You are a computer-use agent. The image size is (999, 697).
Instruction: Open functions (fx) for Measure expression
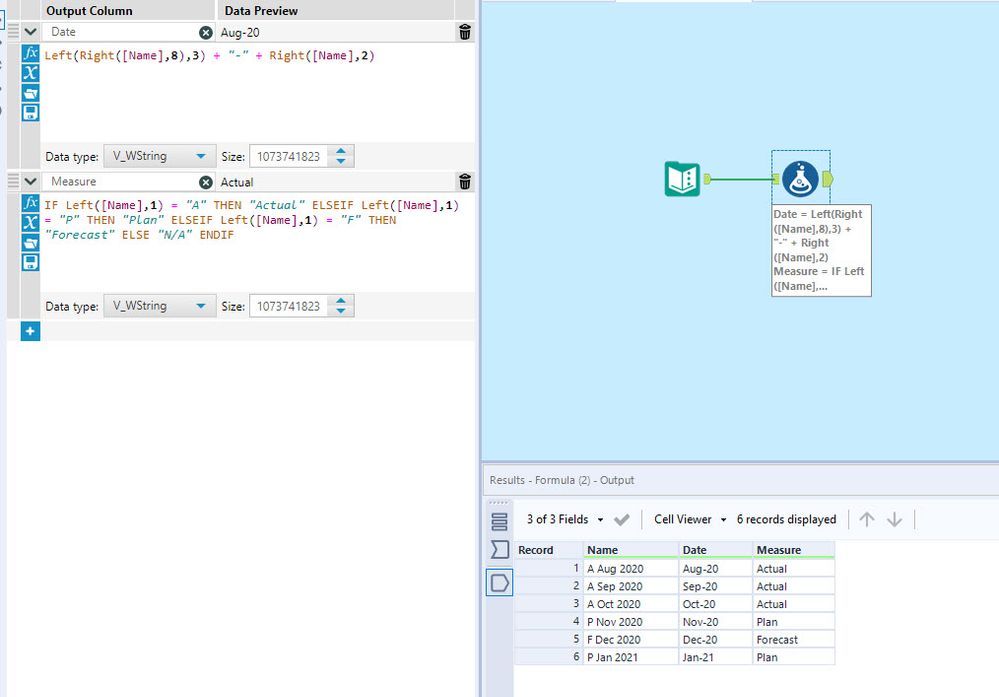pos(30,203)
